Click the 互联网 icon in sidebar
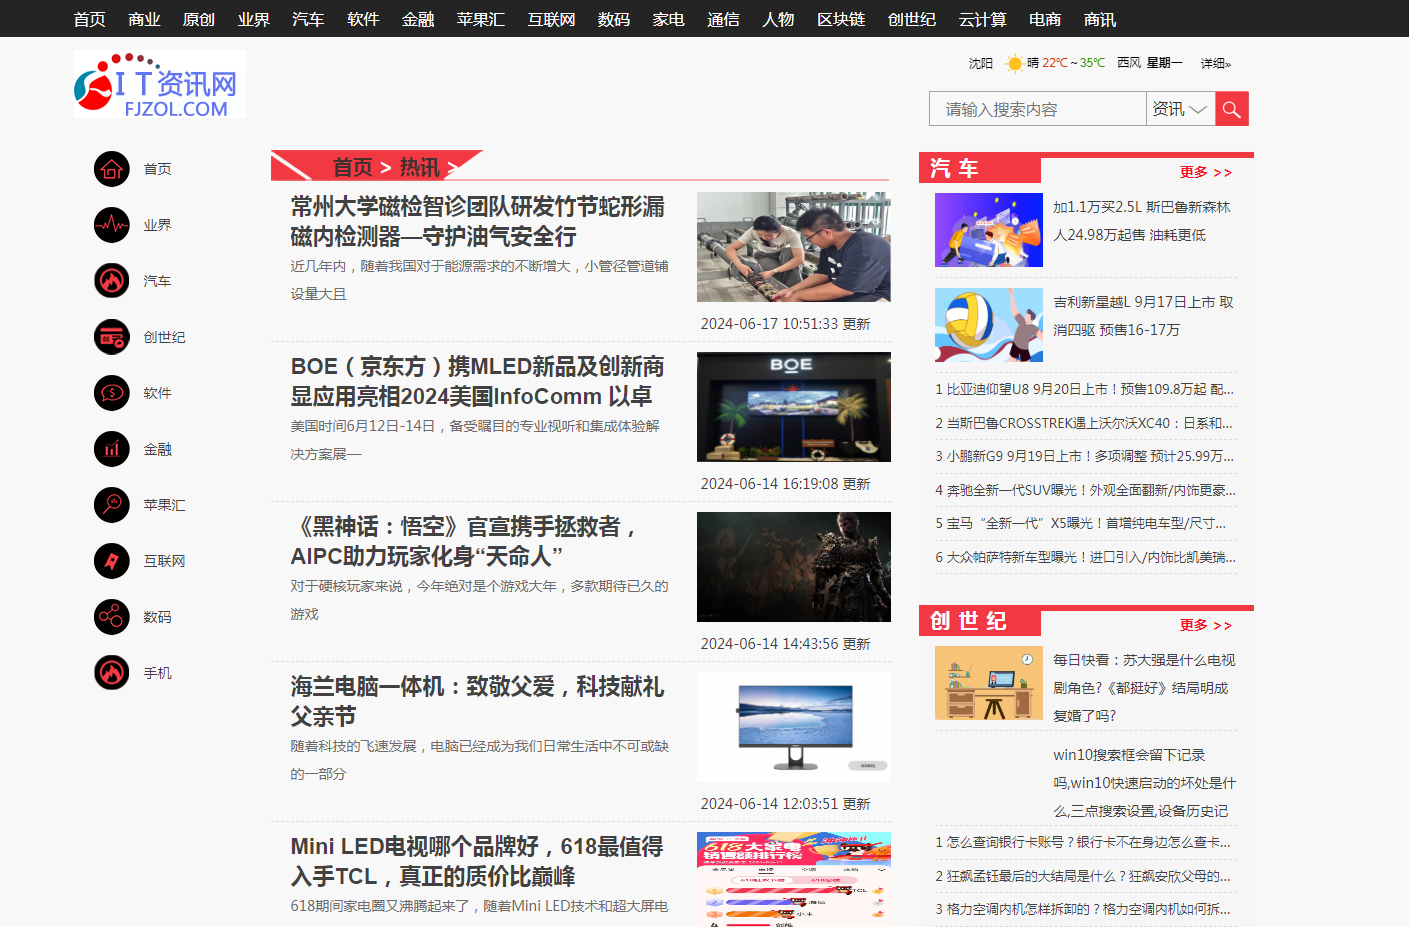This screenshot has height=927, width=1409. (x=112, y=561)
